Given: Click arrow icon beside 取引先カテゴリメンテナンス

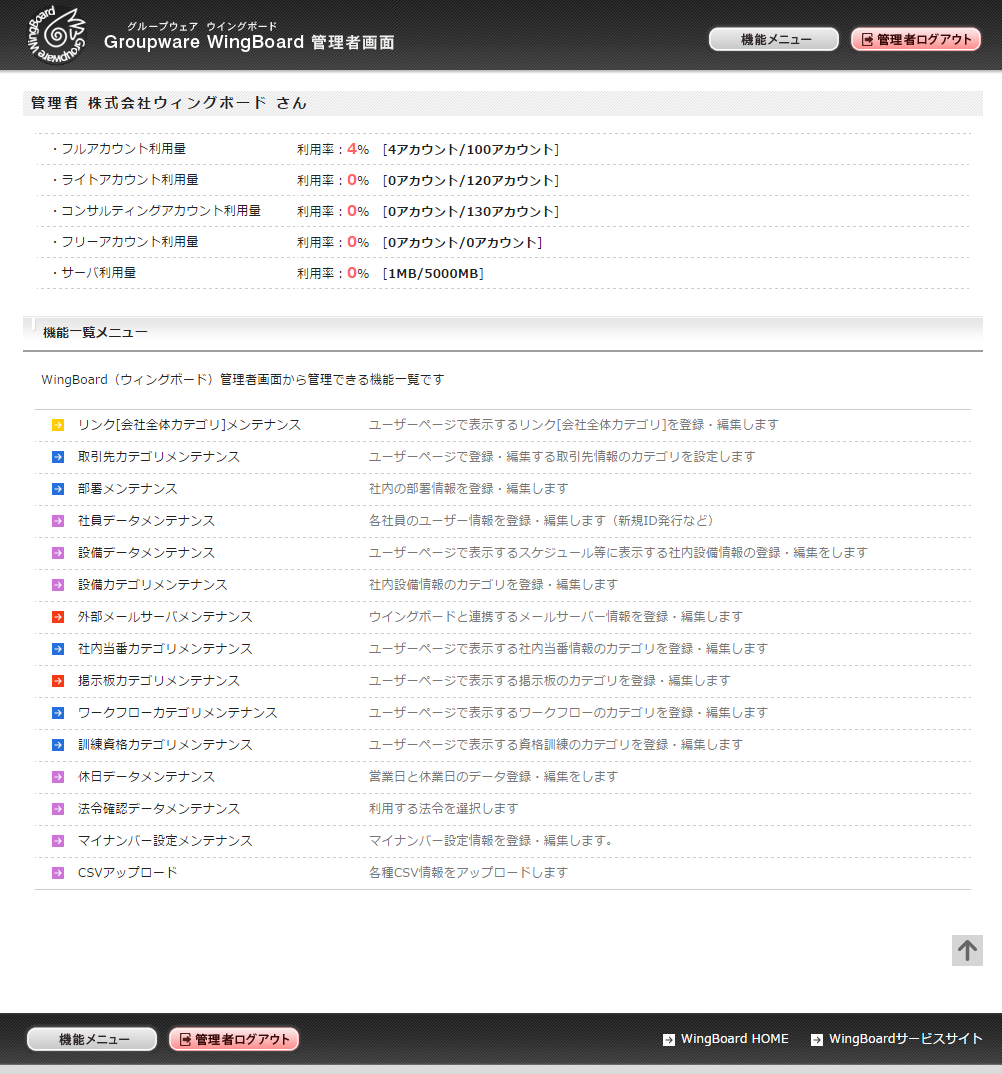Looking at the screenshot, I should (58, 458).
